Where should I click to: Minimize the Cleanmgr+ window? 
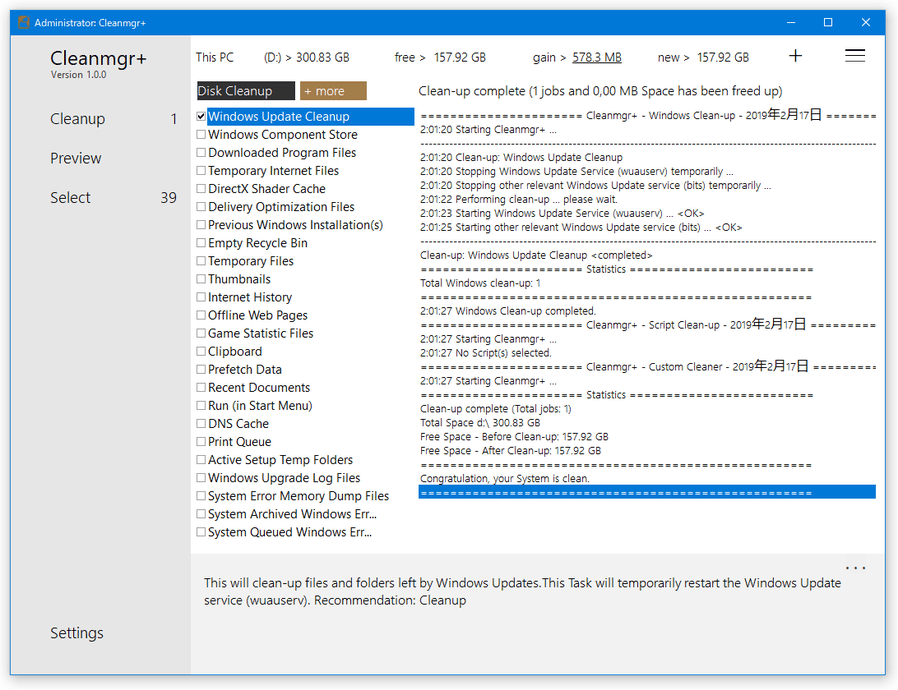point(791,22)
